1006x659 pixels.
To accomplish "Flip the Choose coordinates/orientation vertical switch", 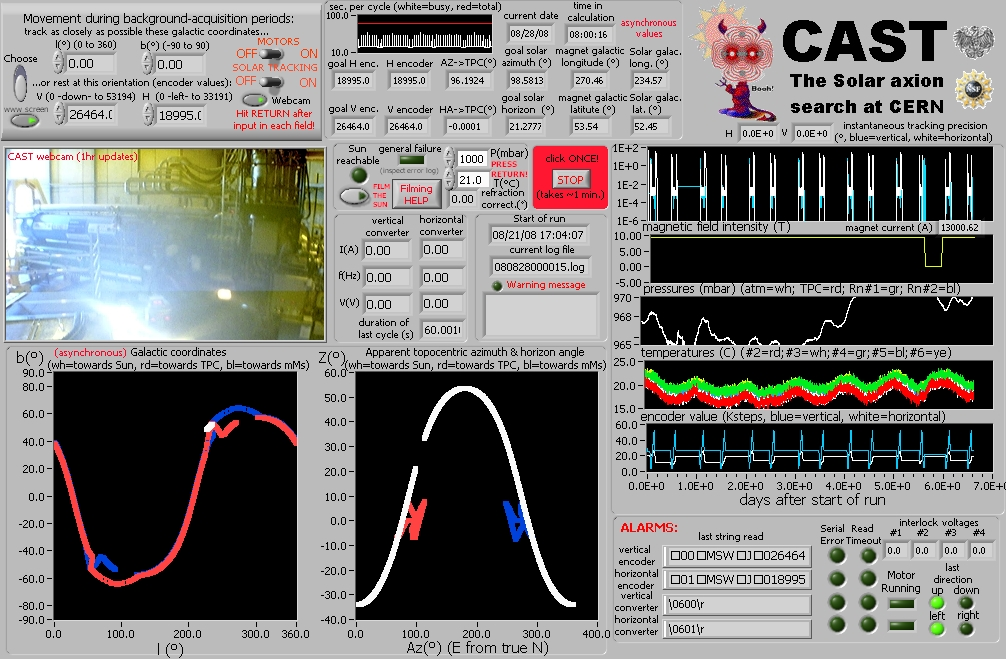I will point(20,83).
